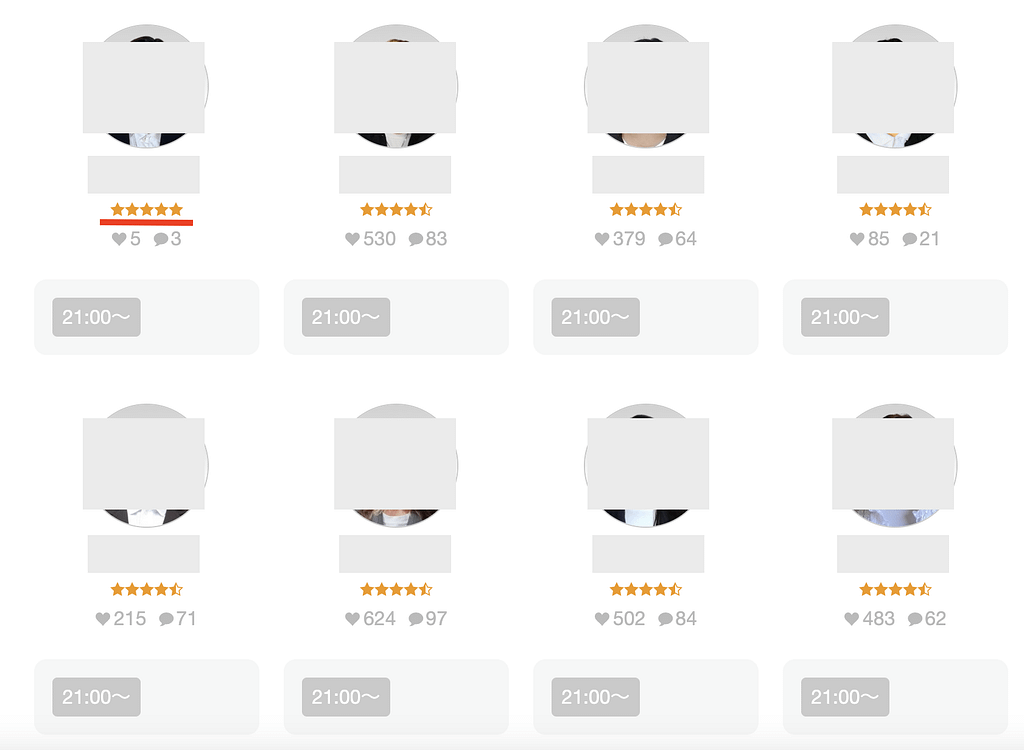Click the comment bubble icon beside 62
Viewport: 1024px width, 750px height.
915,619
